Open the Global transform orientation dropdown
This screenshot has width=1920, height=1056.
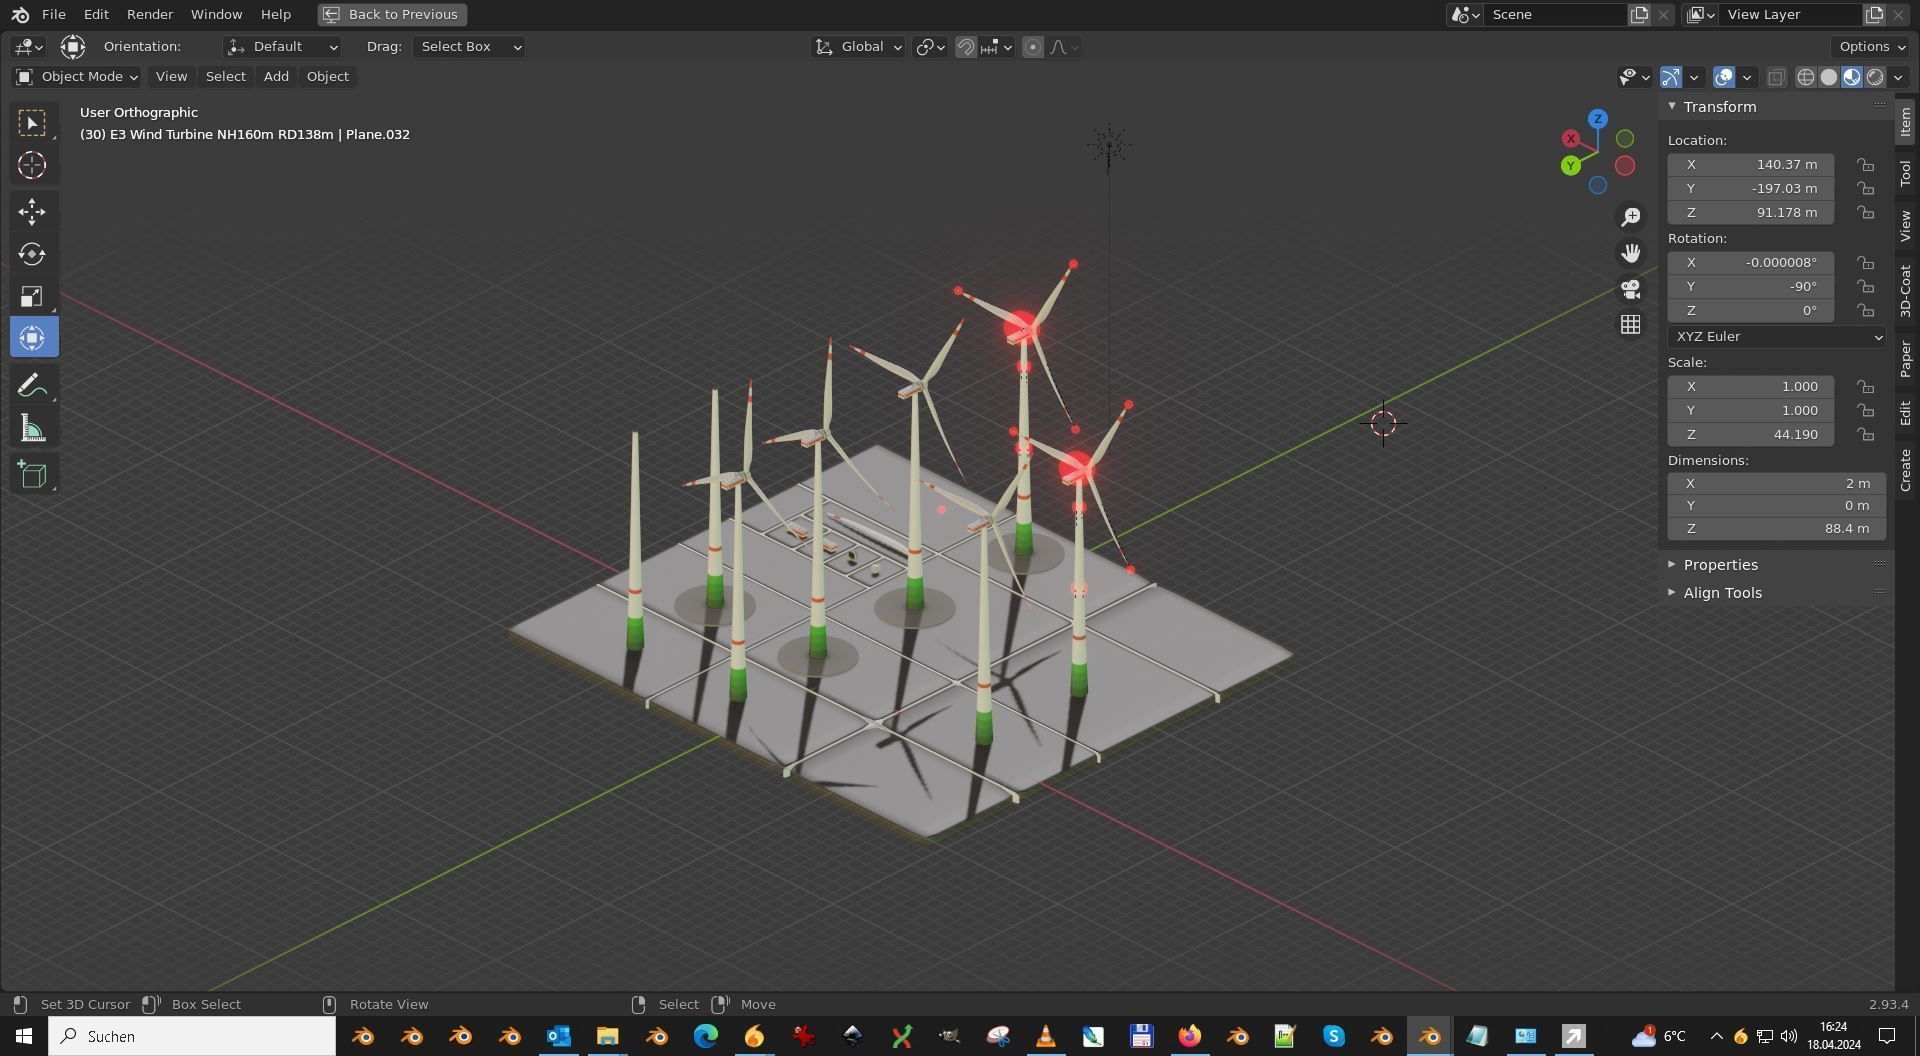pos(858,47)
